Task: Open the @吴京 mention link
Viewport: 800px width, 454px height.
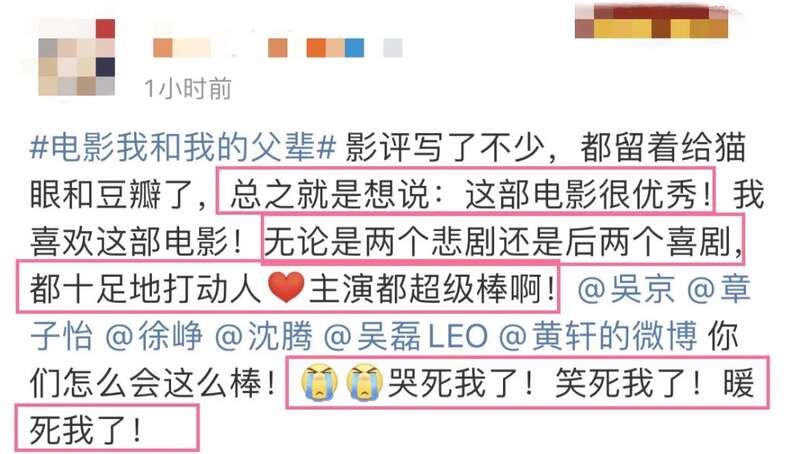Action: 626,289
